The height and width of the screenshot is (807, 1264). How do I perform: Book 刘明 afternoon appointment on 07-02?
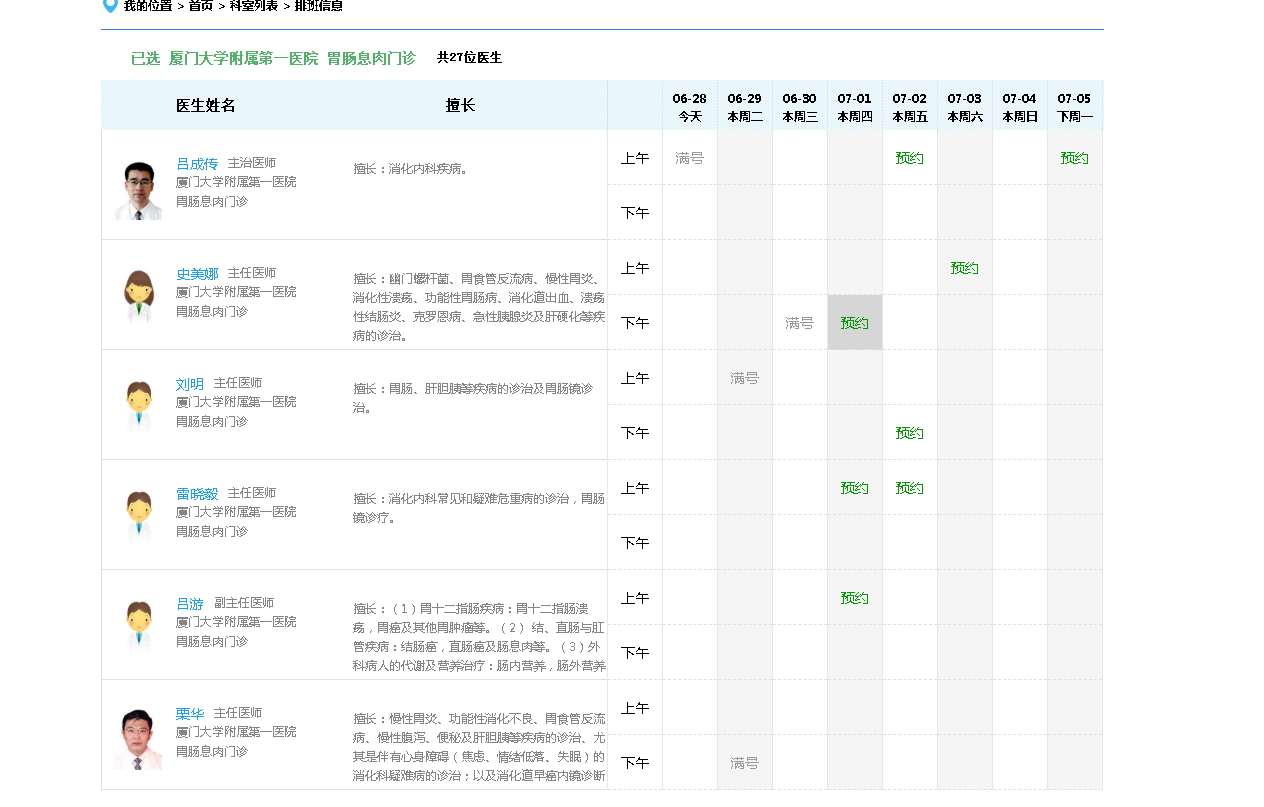click(x=909, y=433)
